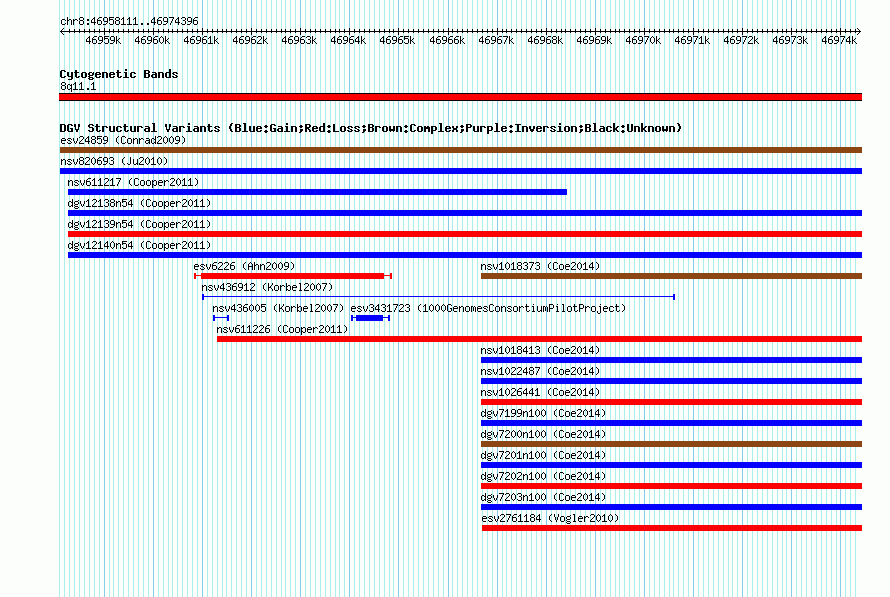Select nsv436912 (Korbel2007) label
This screenshot has height=597, width=890.
[x=267, y=287]
